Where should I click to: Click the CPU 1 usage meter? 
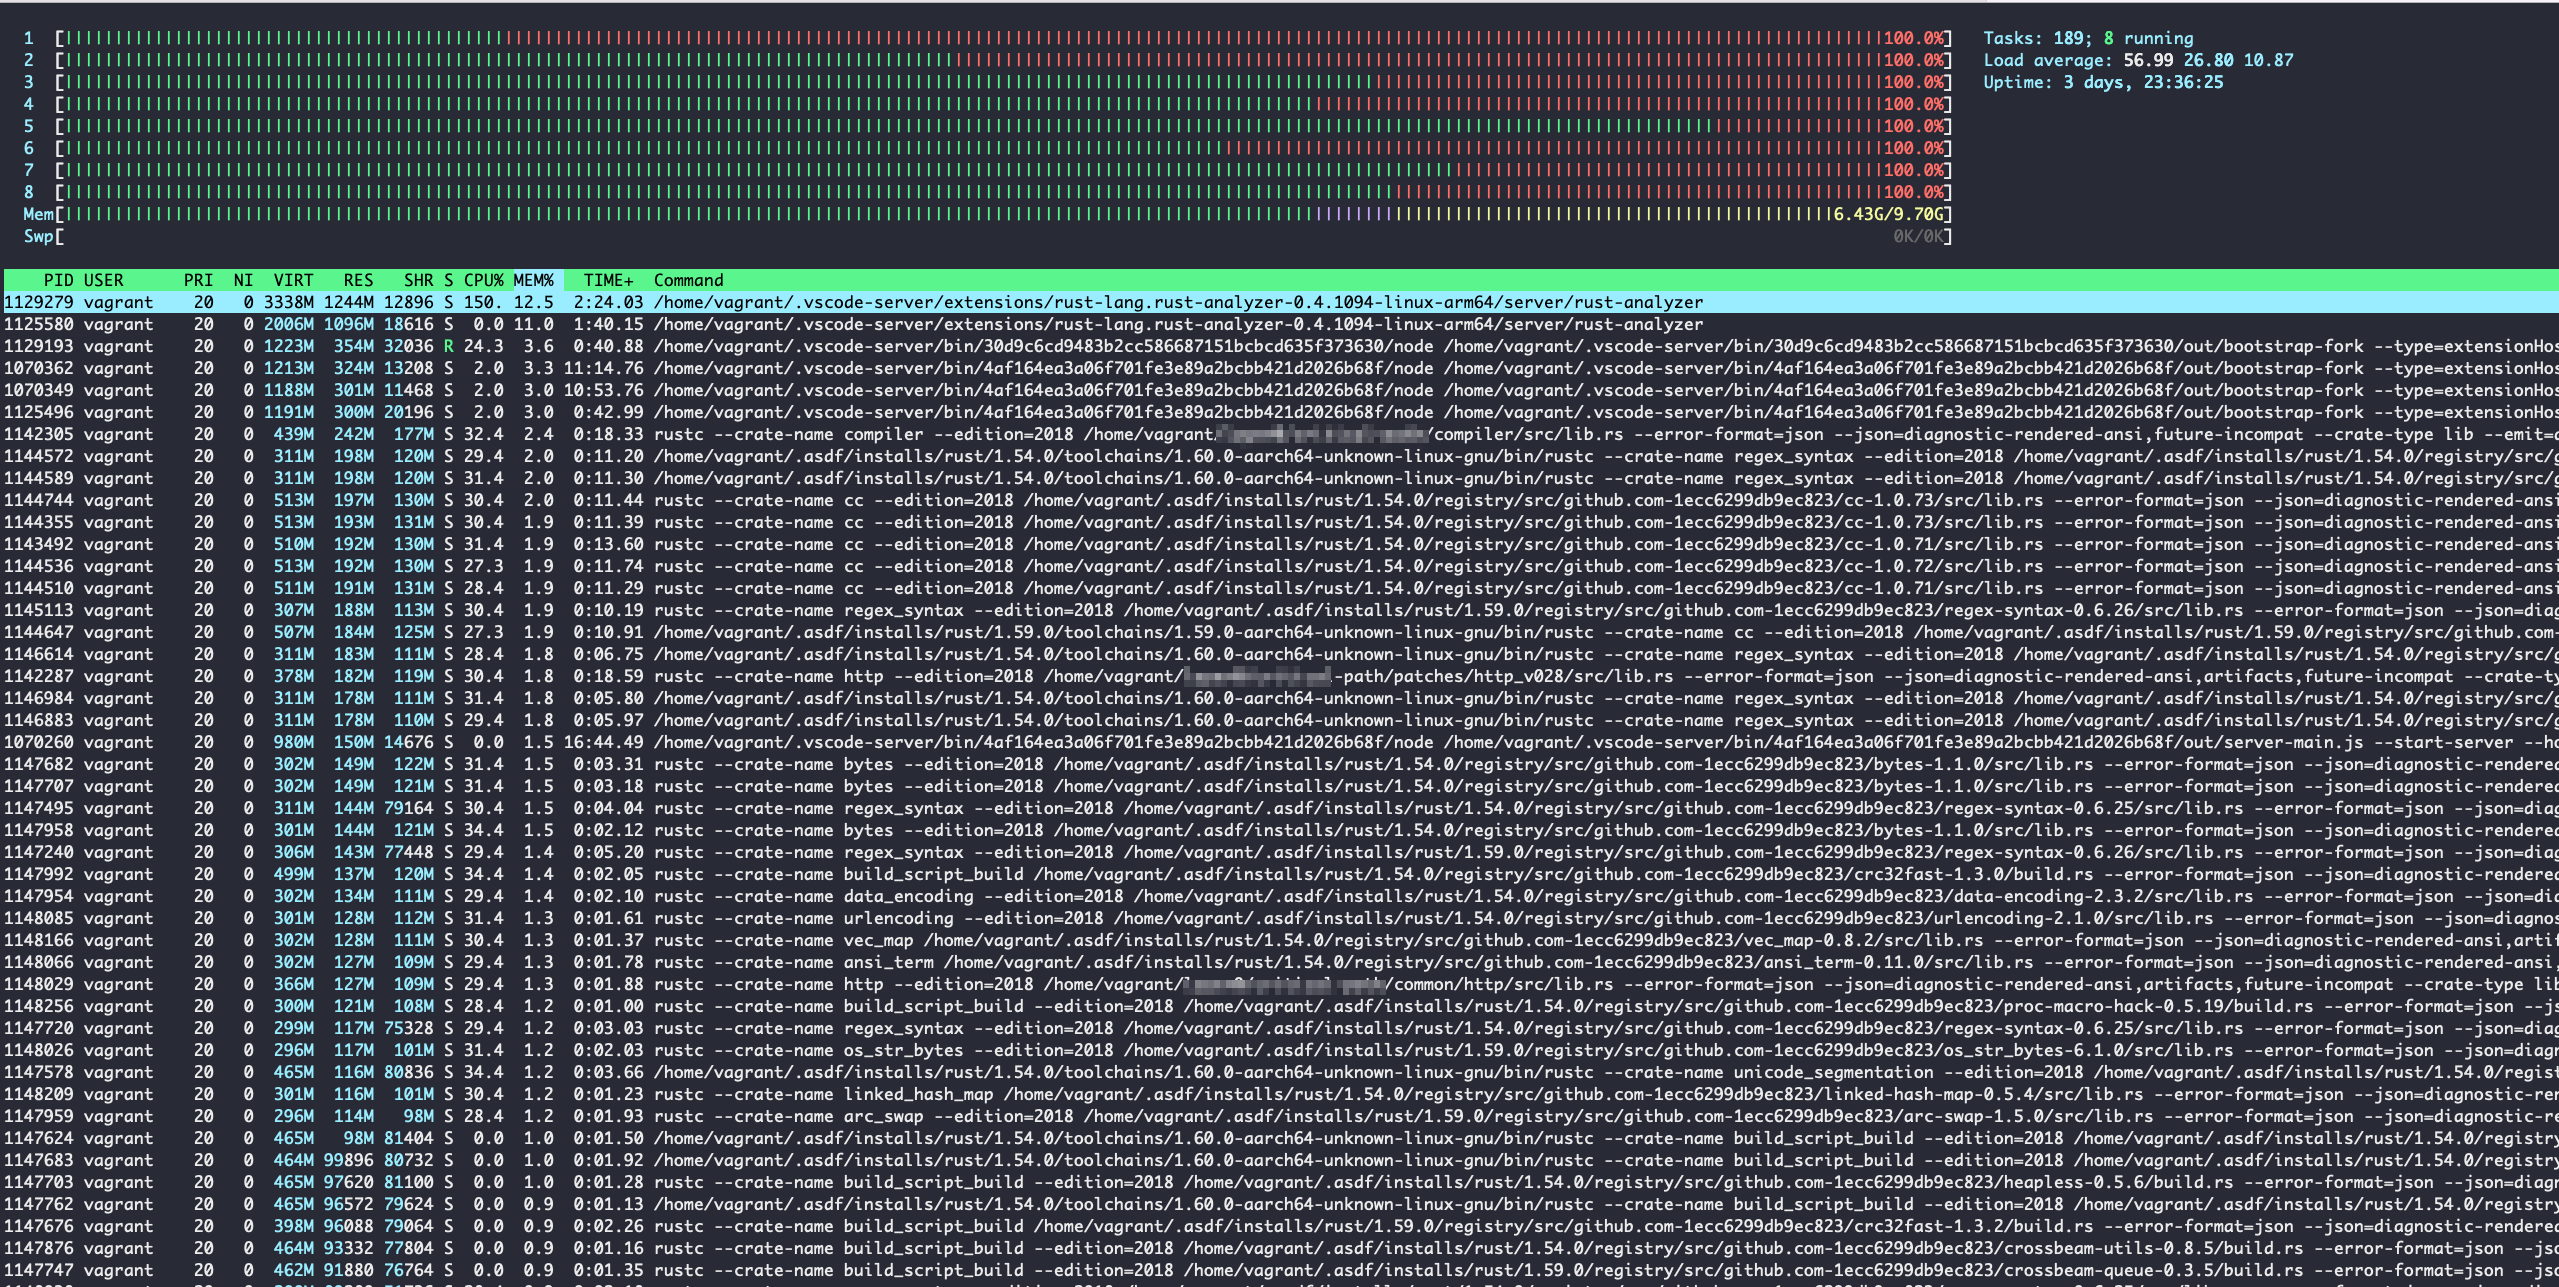[x=988, y=38]
